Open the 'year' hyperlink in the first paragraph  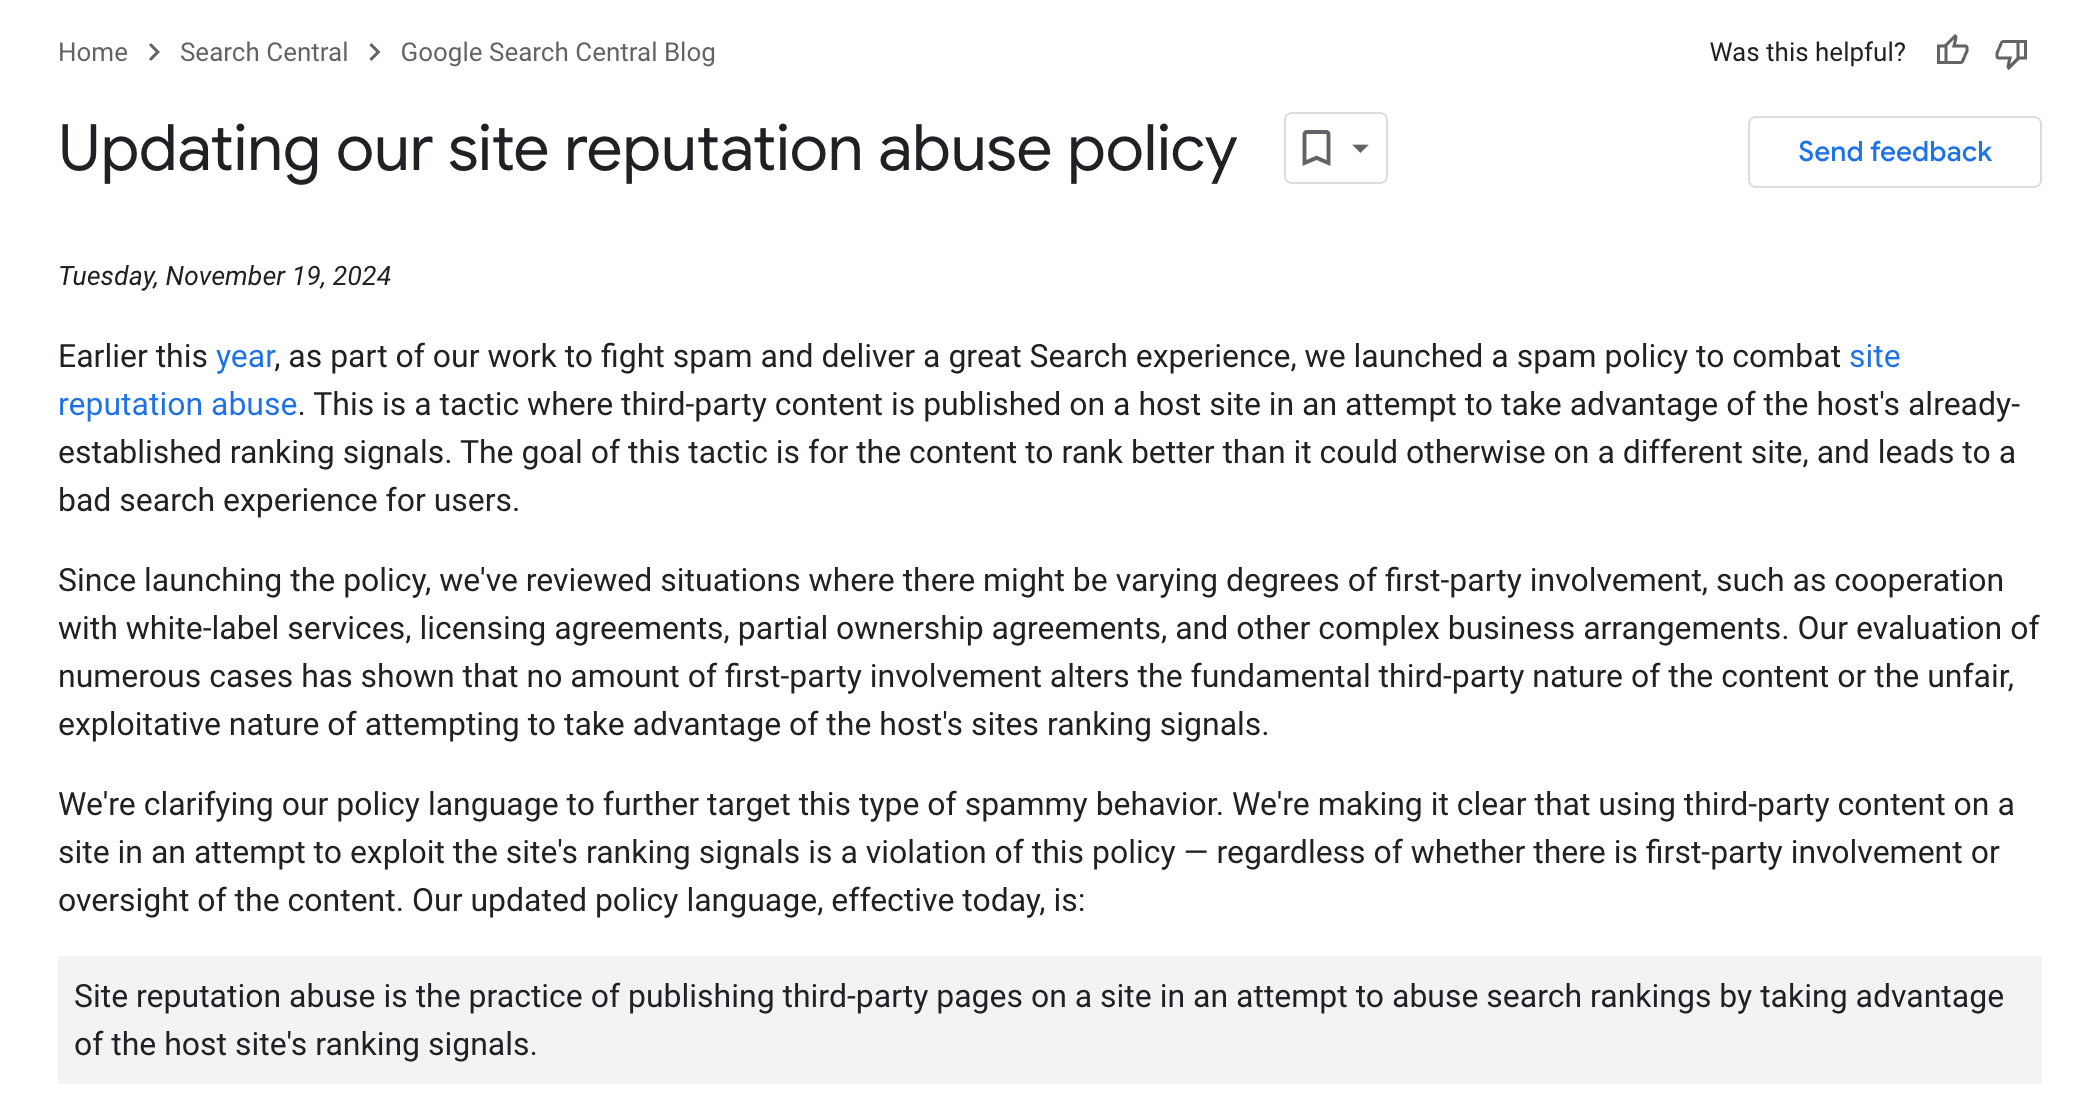245,356
